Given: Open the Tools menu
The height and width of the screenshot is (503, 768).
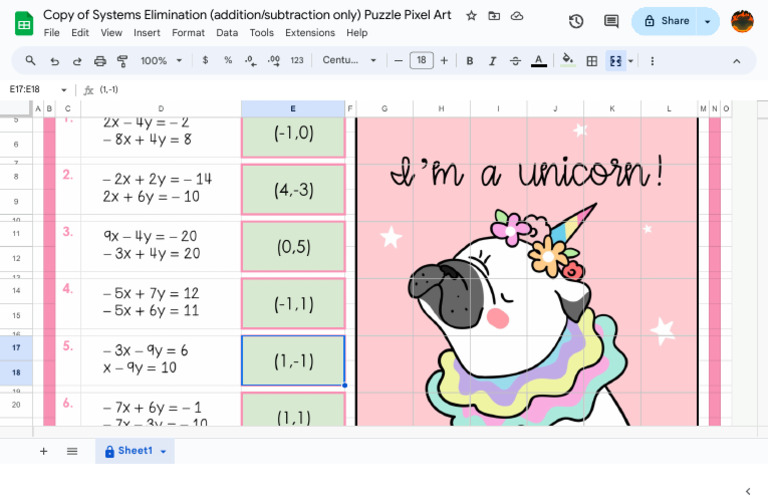Looking at the screenshot, I should pyautogui.click(x=262, y=33).
